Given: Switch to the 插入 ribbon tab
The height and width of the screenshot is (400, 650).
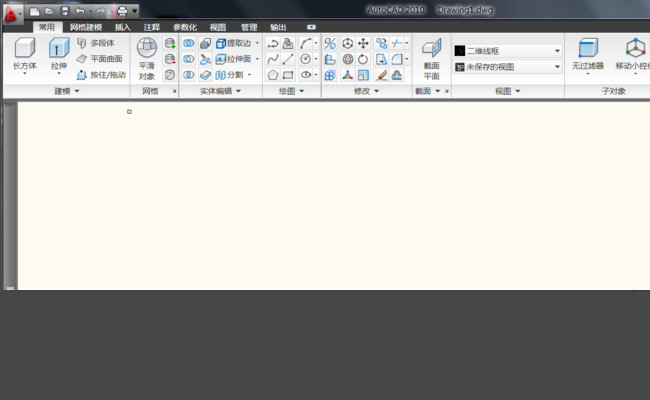Looking at the screenshot, I should coord(122,27).
